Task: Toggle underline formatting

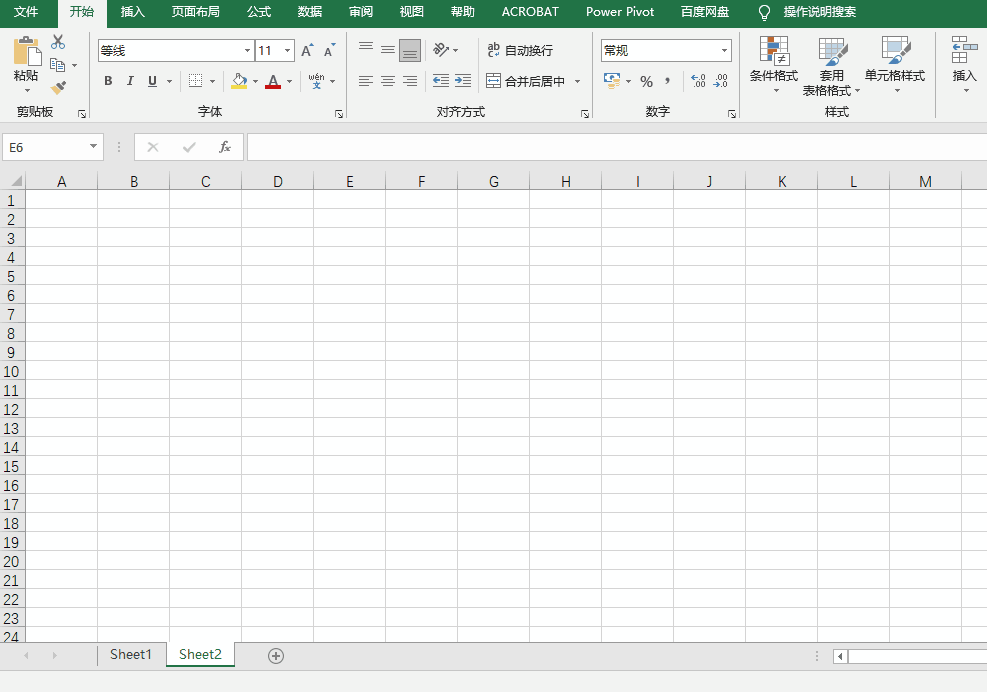Action: point(152,81)
